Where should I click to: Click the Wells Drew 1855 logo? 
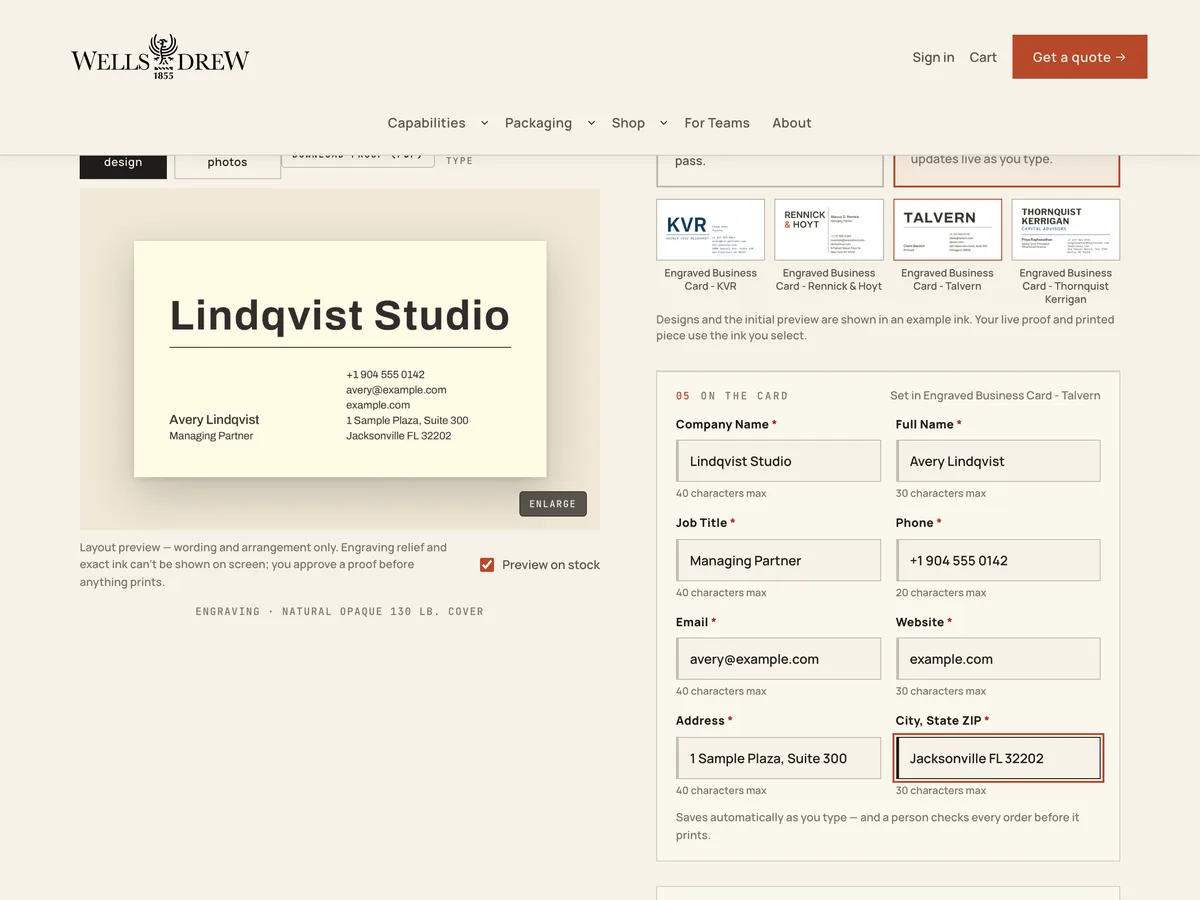tap(160, 57)
